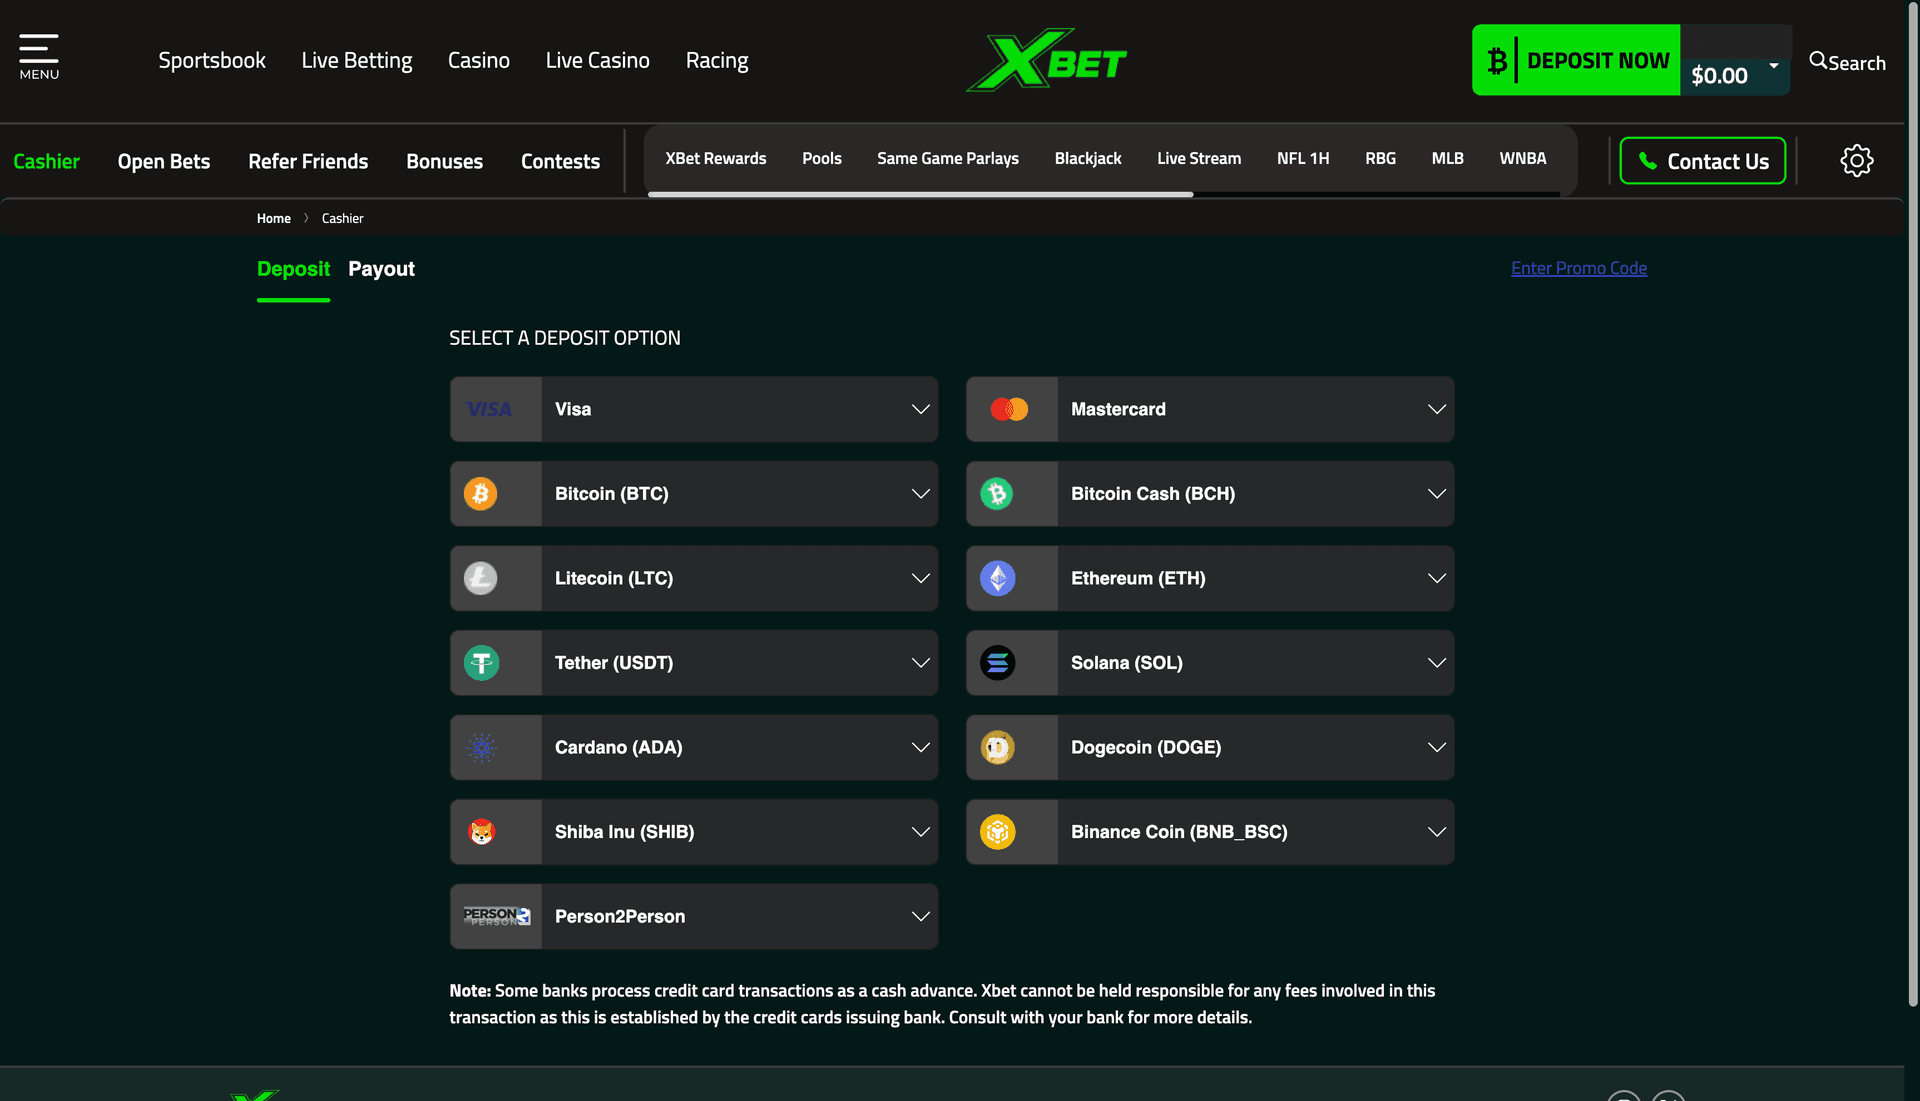Expand the Tether (USDT) deposit option
The width and height of the screenshot is (1920, 1101).
coord(919,662)
